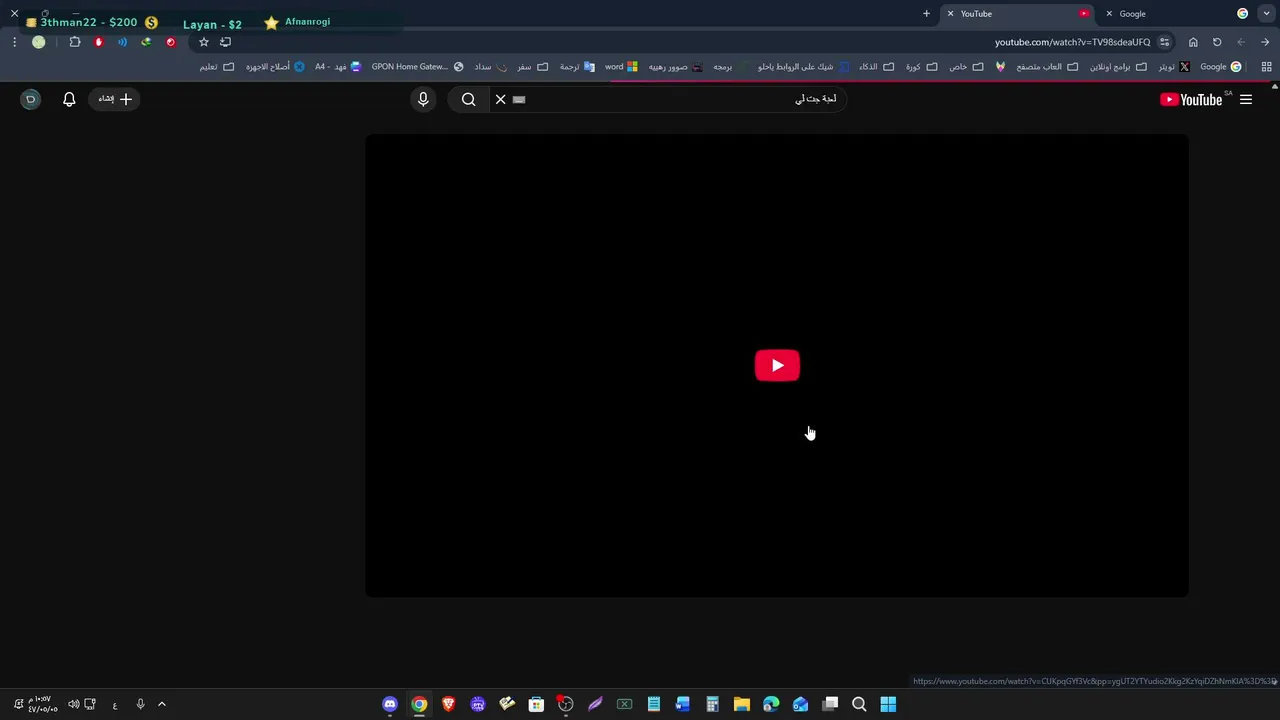Expand the خاص bookmark folder
The width and height of the screenshot is (1280, 720).
pos(966,67)
